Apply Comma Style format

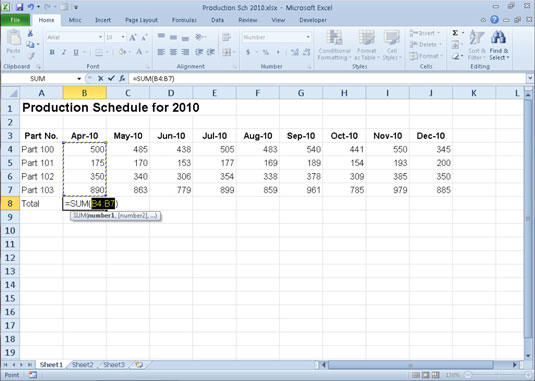click(x=278, y=52)
